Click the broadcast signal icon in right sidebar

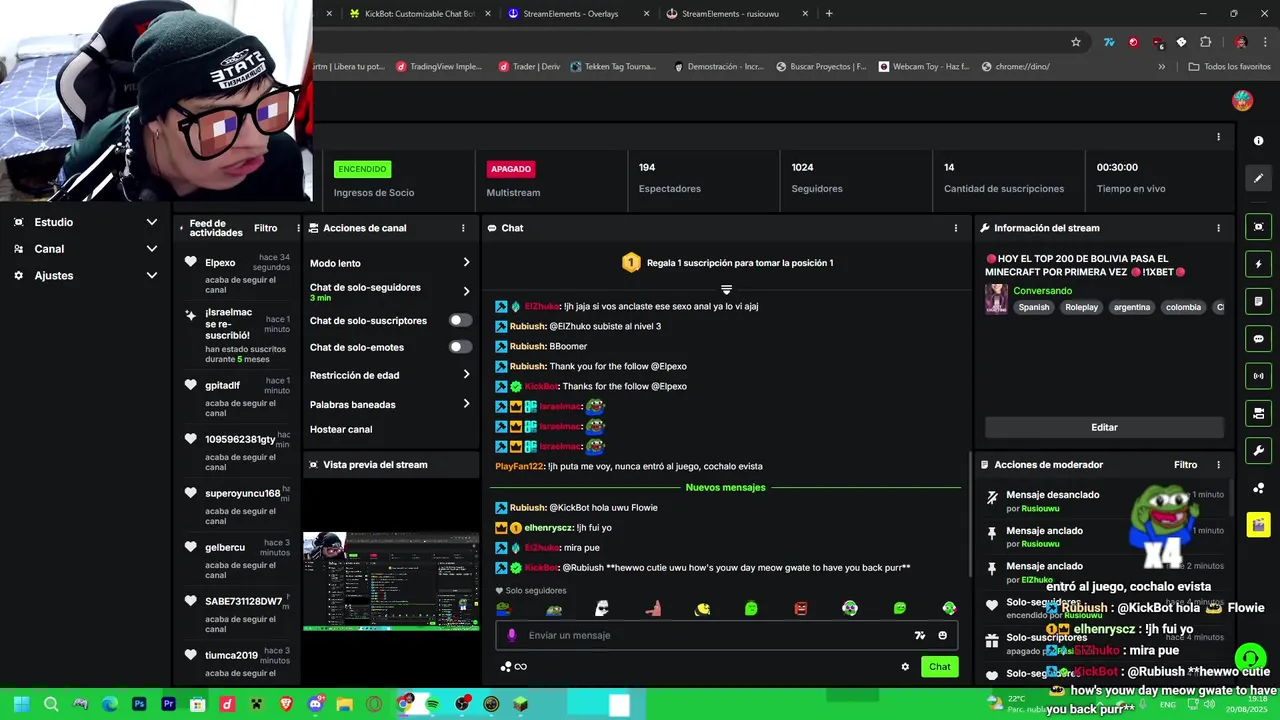click(1259, 376)
